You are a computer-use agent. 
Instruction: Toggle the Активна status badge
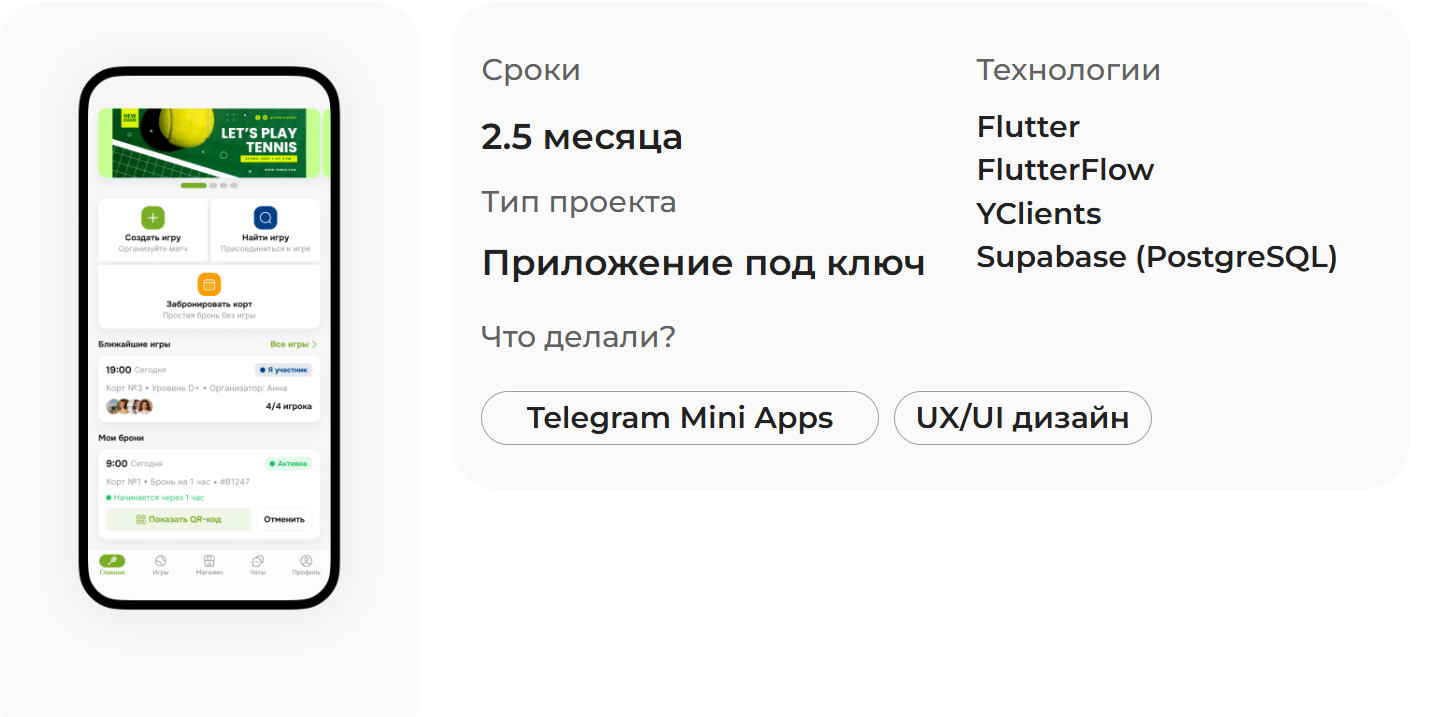click(x=289, y=463)
